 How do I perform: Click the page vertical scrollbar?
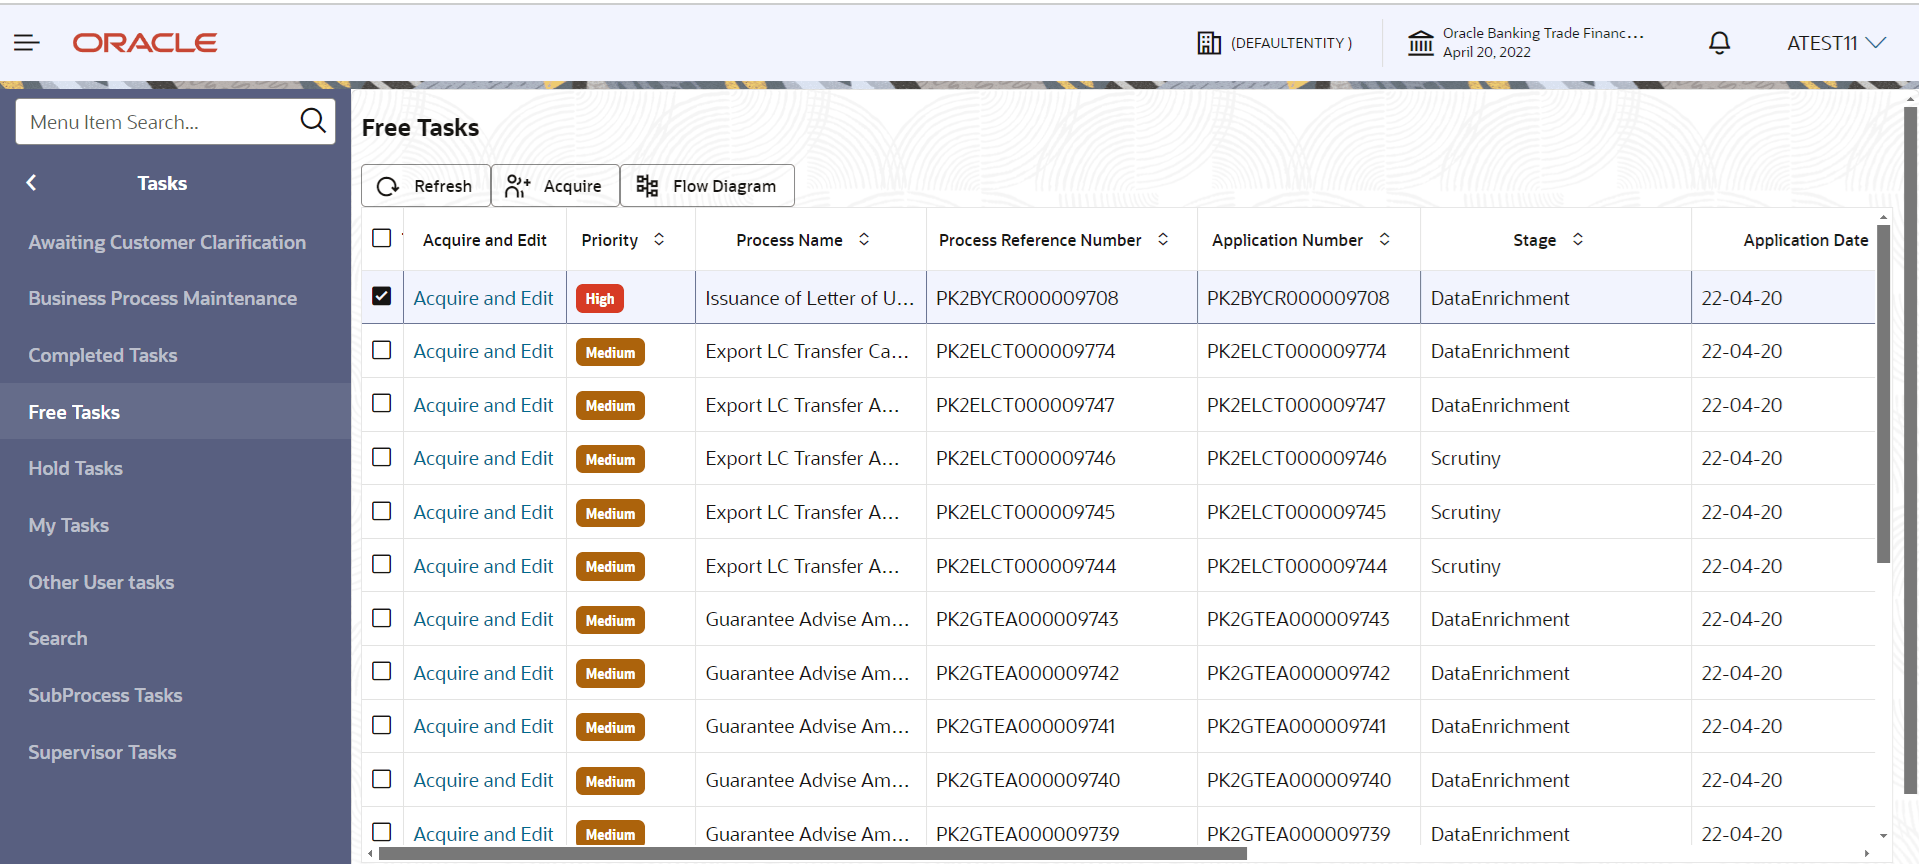pyautogui.click(x=1910, y=450)
